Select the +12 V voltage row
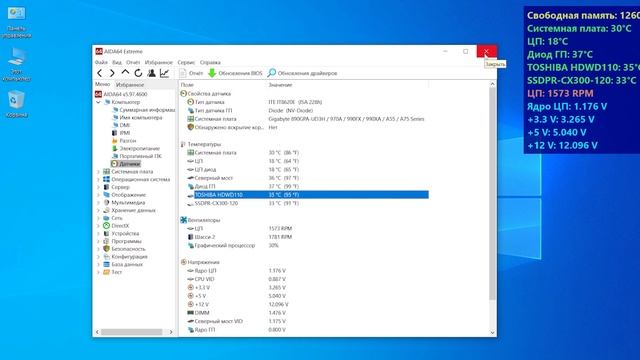640x360 pixels. point(308,304)
